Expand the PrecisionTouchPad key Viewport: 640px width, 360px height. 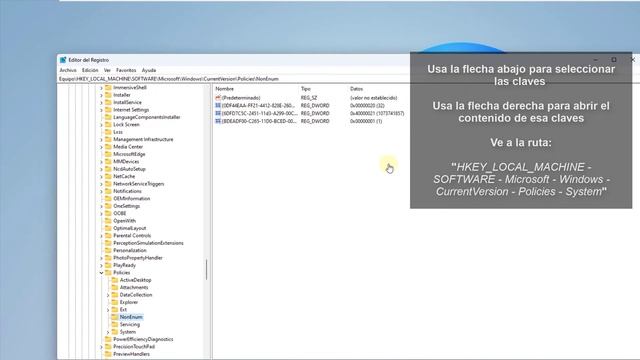pyautogui.click(x=101, y=347)
